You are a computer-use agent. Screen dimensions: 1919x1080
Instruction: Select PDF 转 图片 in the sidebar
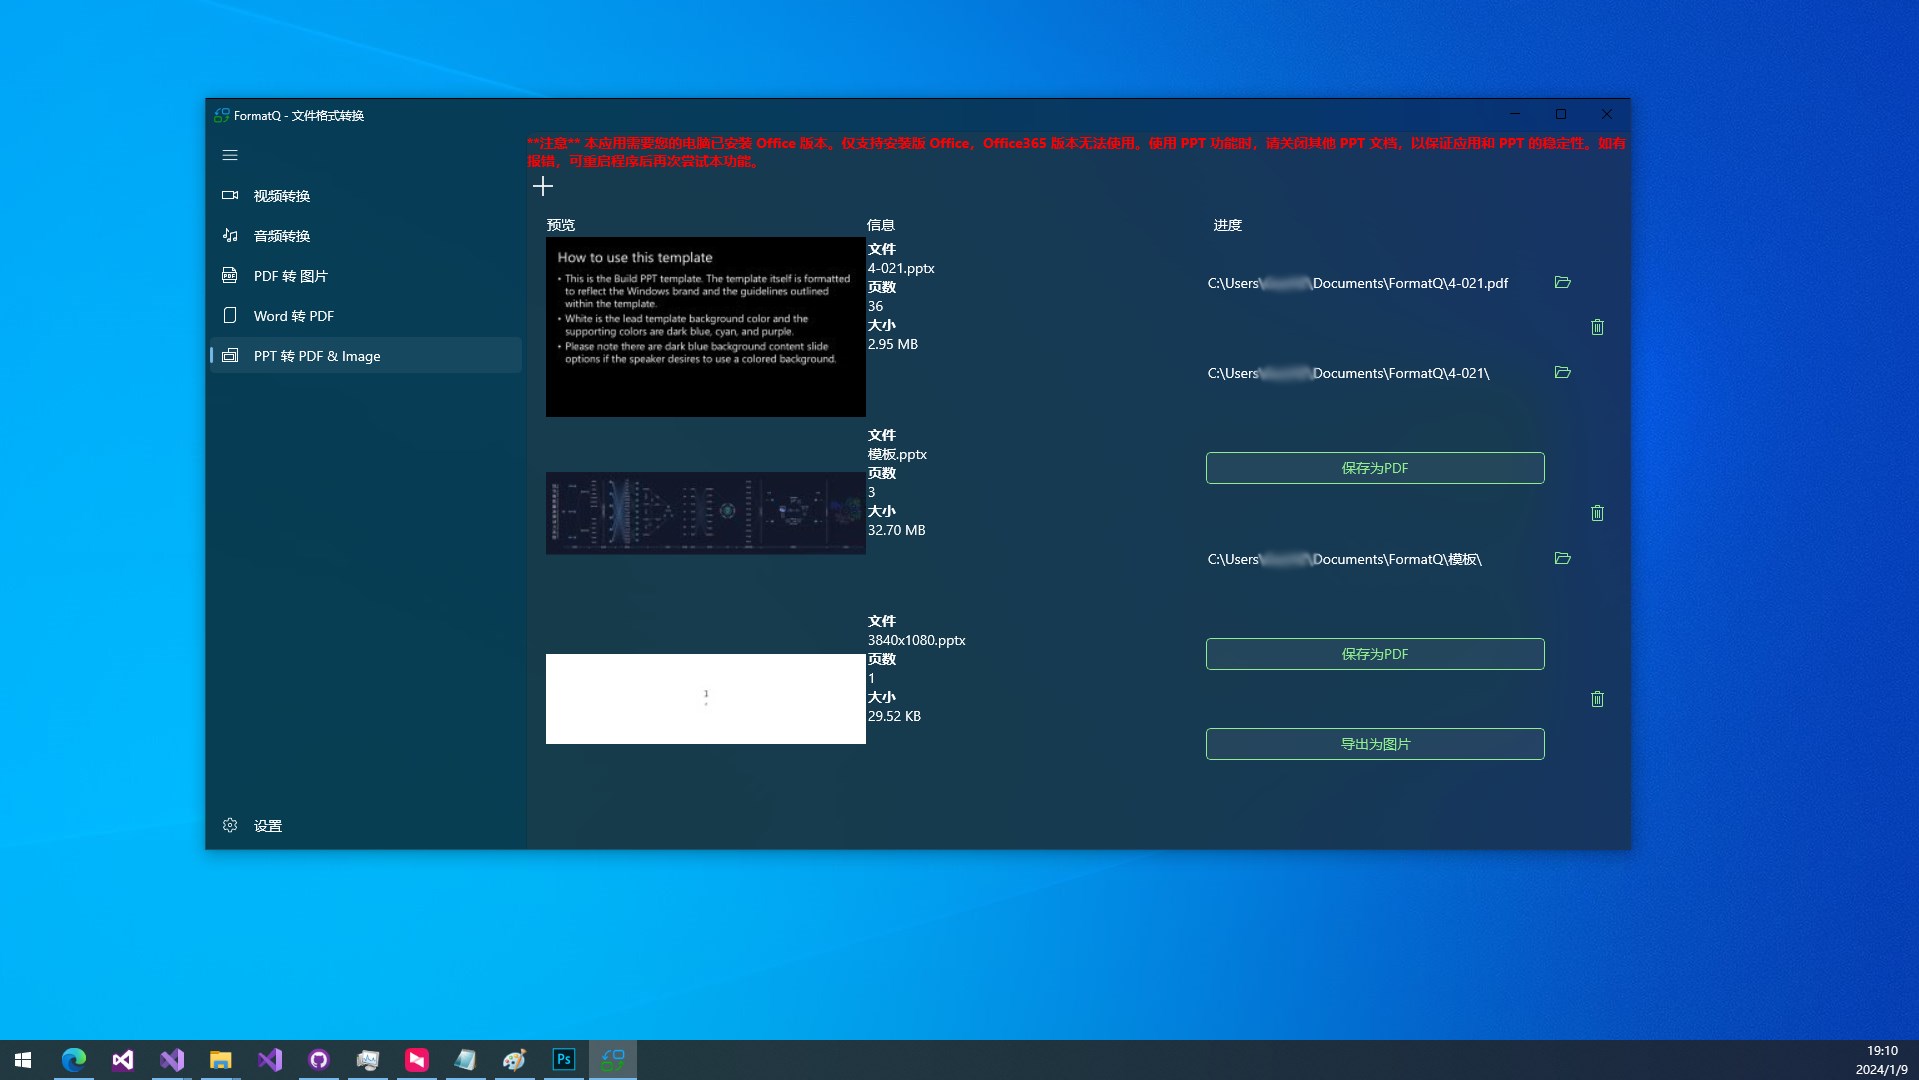pyautogui.click(x=366, y=276)
